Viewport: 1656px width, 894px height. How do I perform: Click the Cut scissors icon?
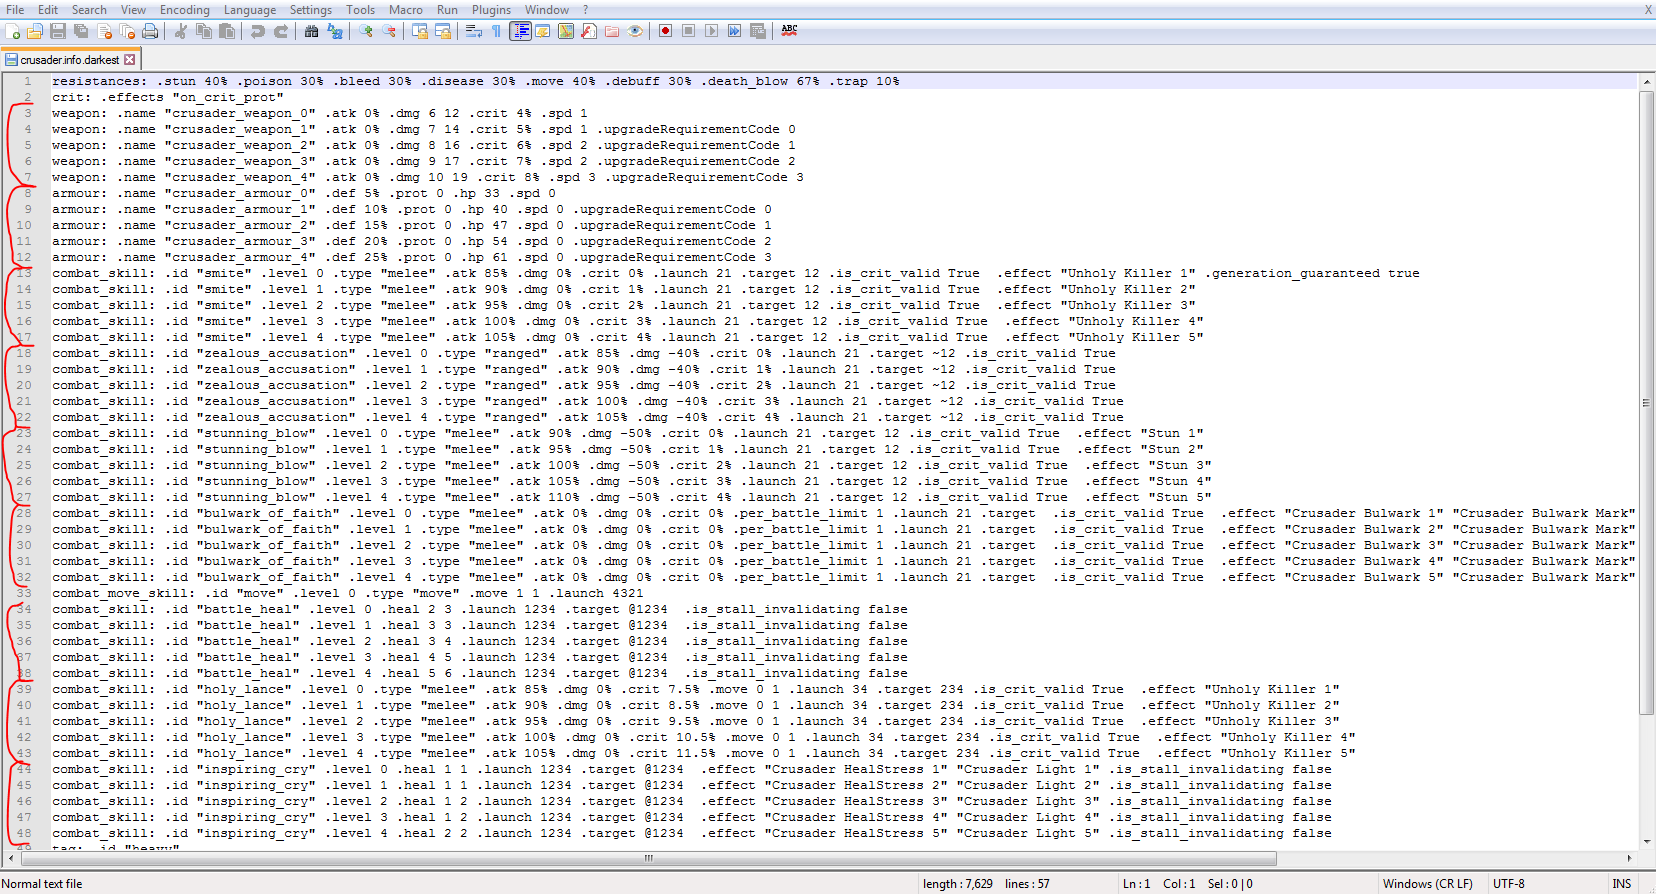tap(181, 31)
